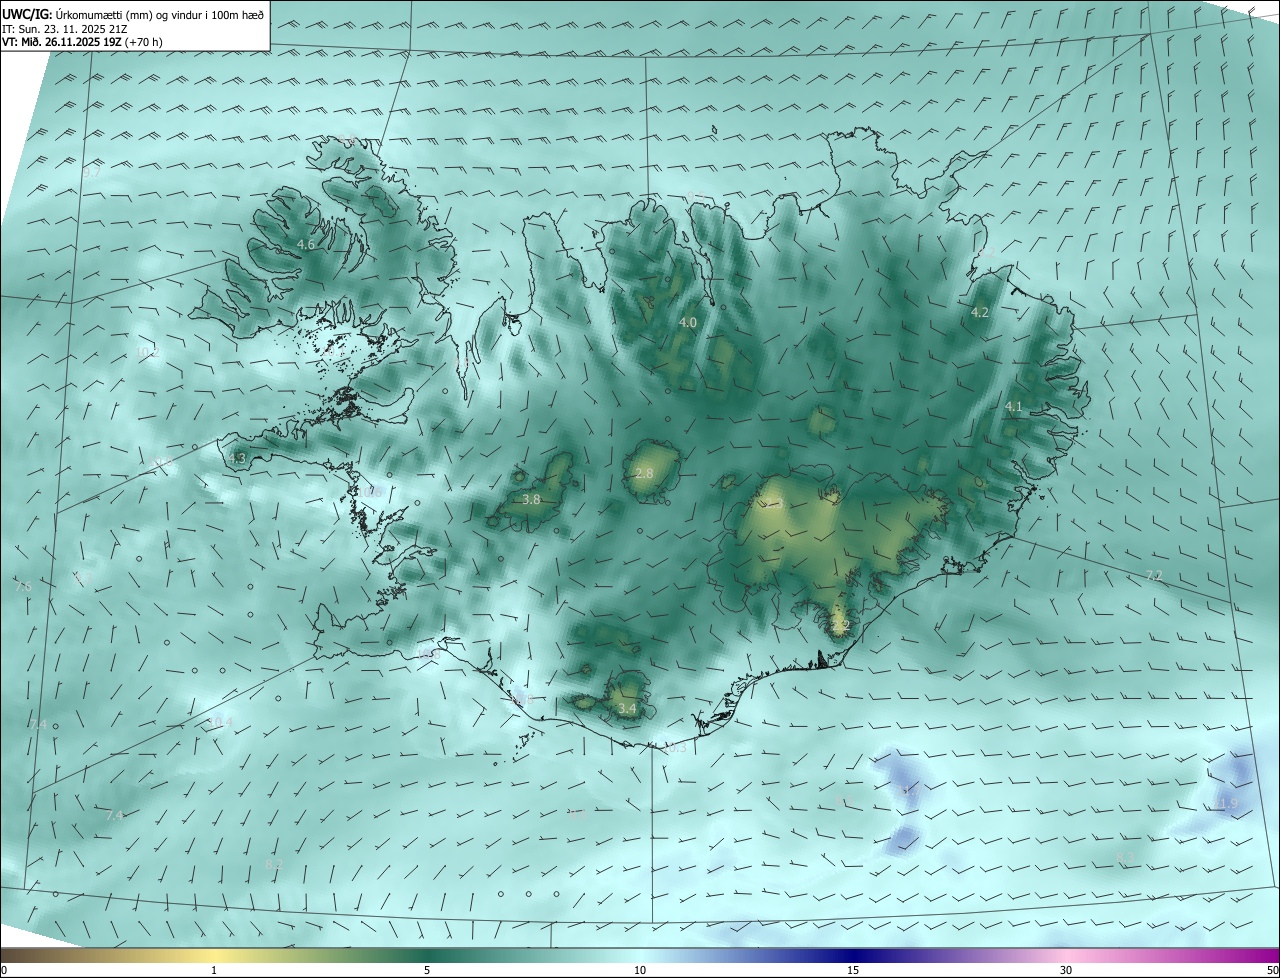Click the "UWC/IG:" label in header
The image size is (1280, 978).
pos(27,14)
